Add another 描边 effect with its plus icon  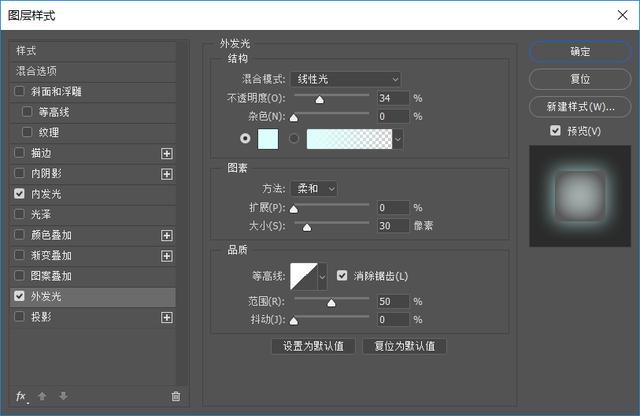167,153
